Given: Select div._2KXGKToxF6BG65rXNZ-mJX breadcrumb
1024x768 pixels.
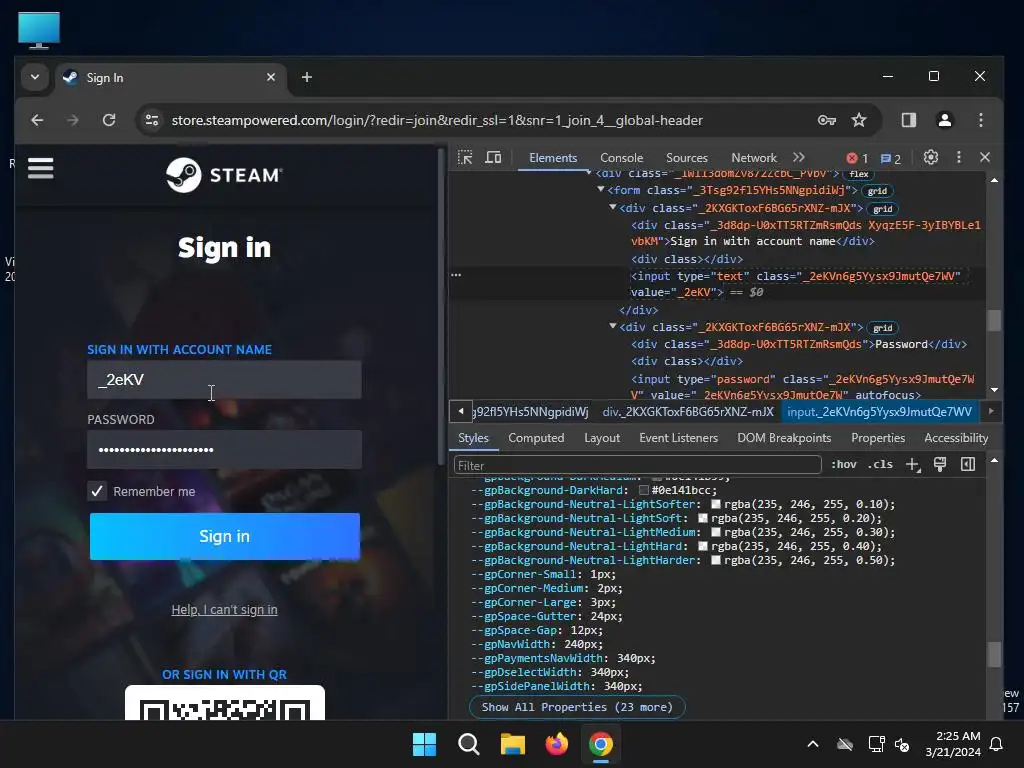Looking at the screenshot, I should click(x=688, y=411).
